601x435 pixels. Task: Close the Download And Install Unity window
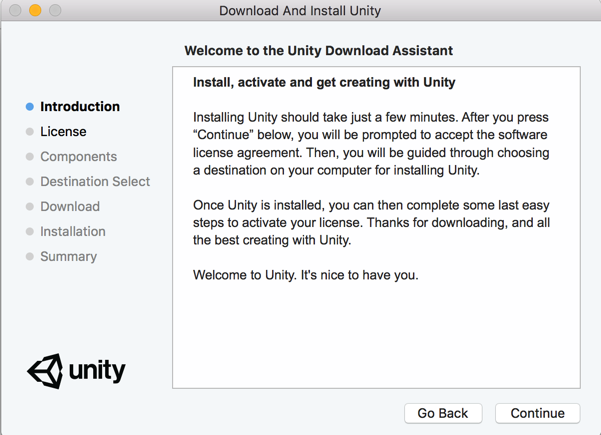(x=15, y=11)
